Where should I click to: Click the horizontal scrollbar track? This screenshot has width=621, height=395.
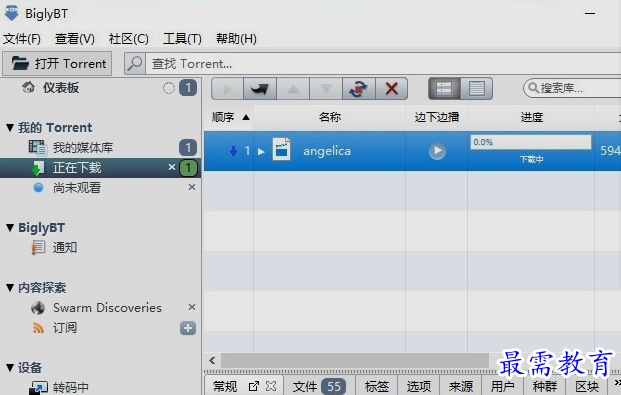(354, 361)
